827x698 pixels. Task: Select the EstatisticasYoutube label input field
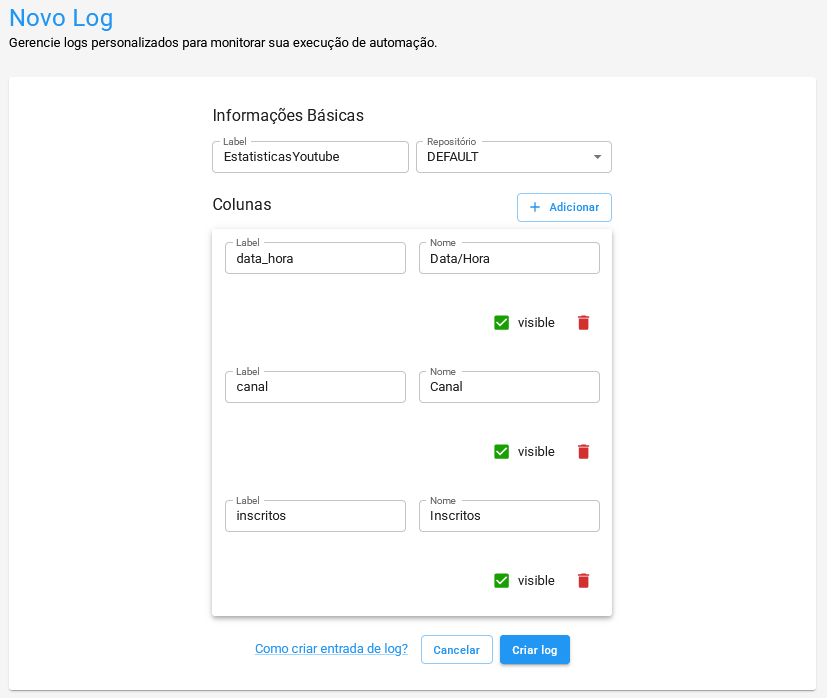tap(310, 157)
